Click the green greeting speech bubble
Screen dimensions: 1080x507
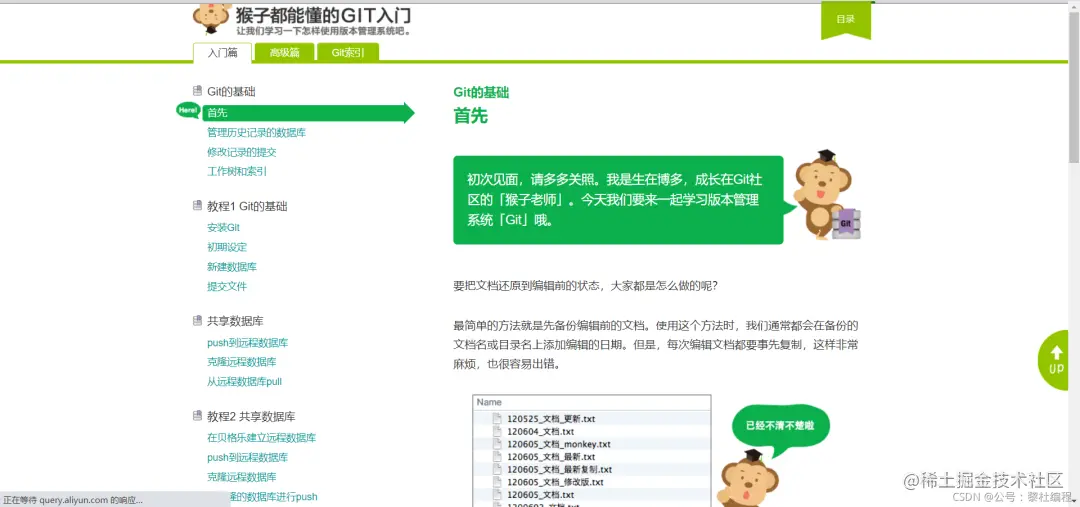pyautogui.click(x=618, y=200)
